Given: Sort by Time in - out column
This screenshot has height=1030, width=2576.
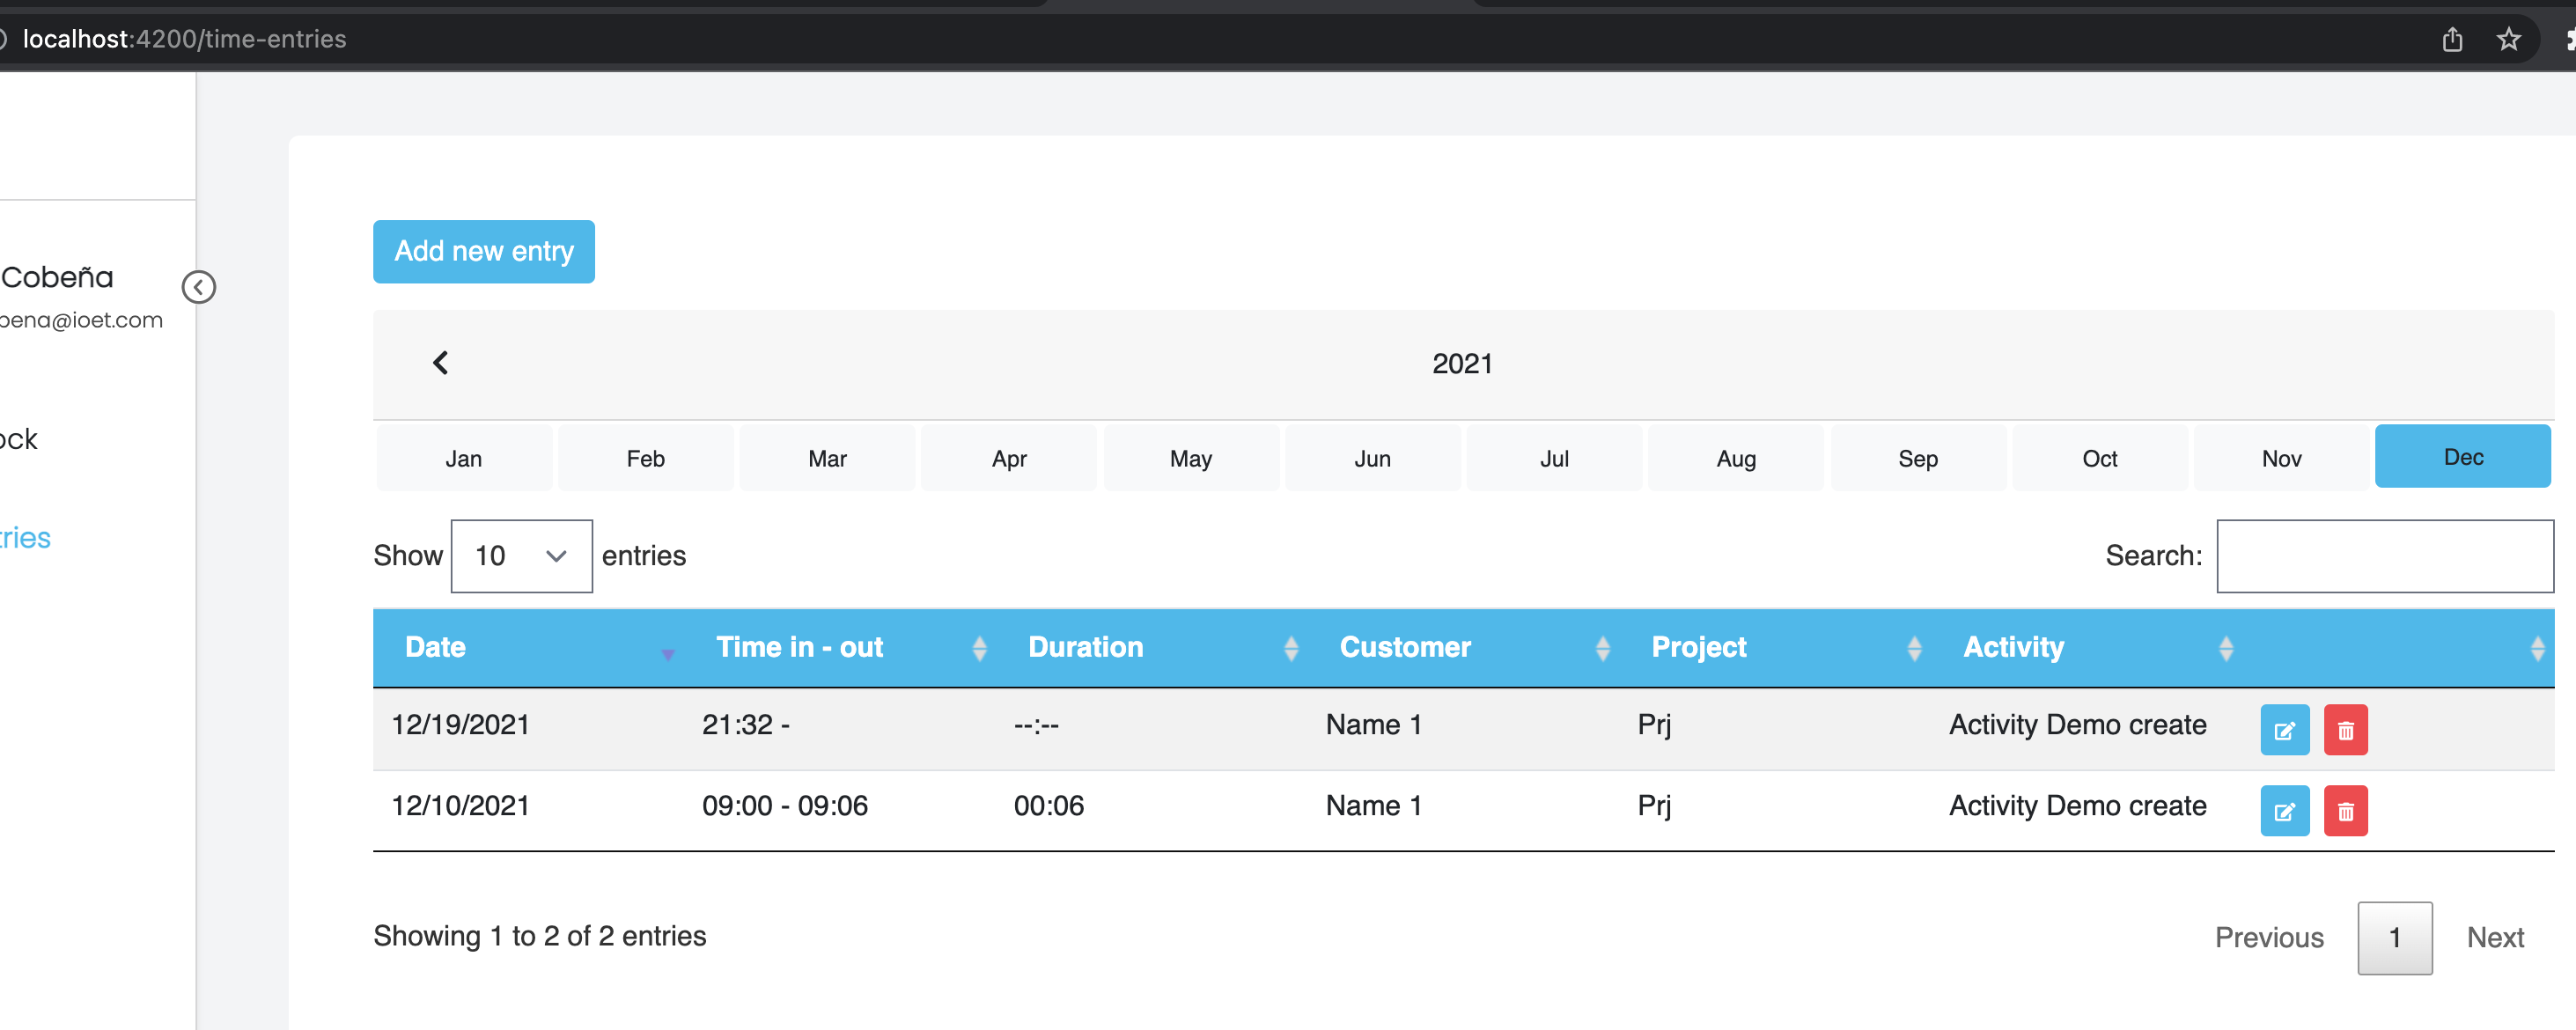Looking at the screenshot, I should pyautogui.click(x=799, y=647).
